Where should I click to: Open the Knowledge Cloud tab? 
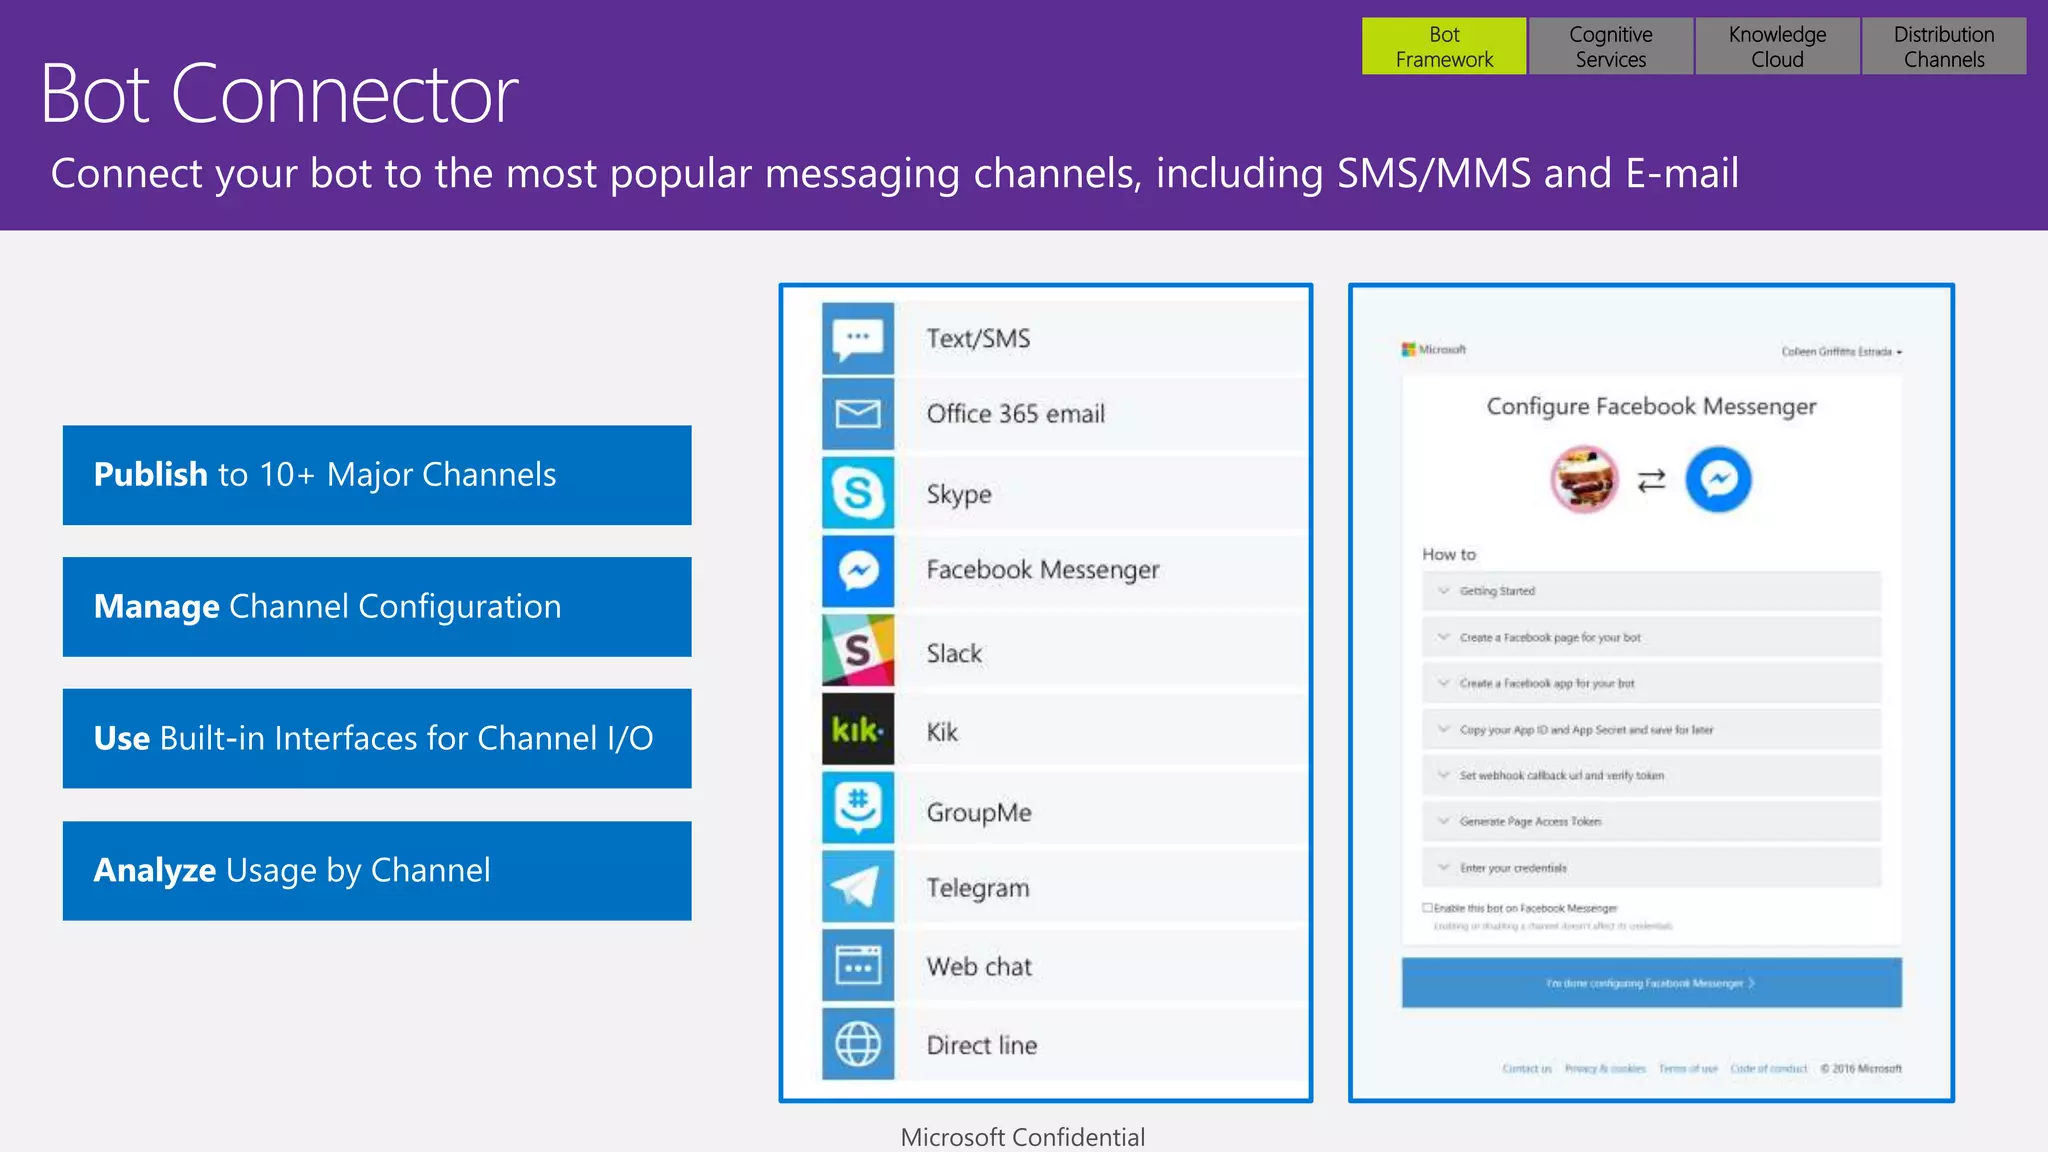1777,46
